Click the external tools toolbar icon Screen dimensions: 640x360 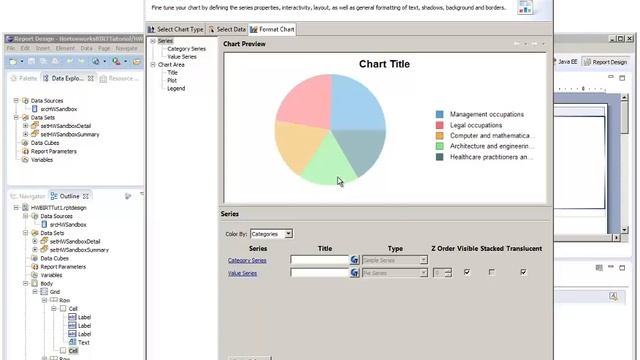tap(117, 62)
